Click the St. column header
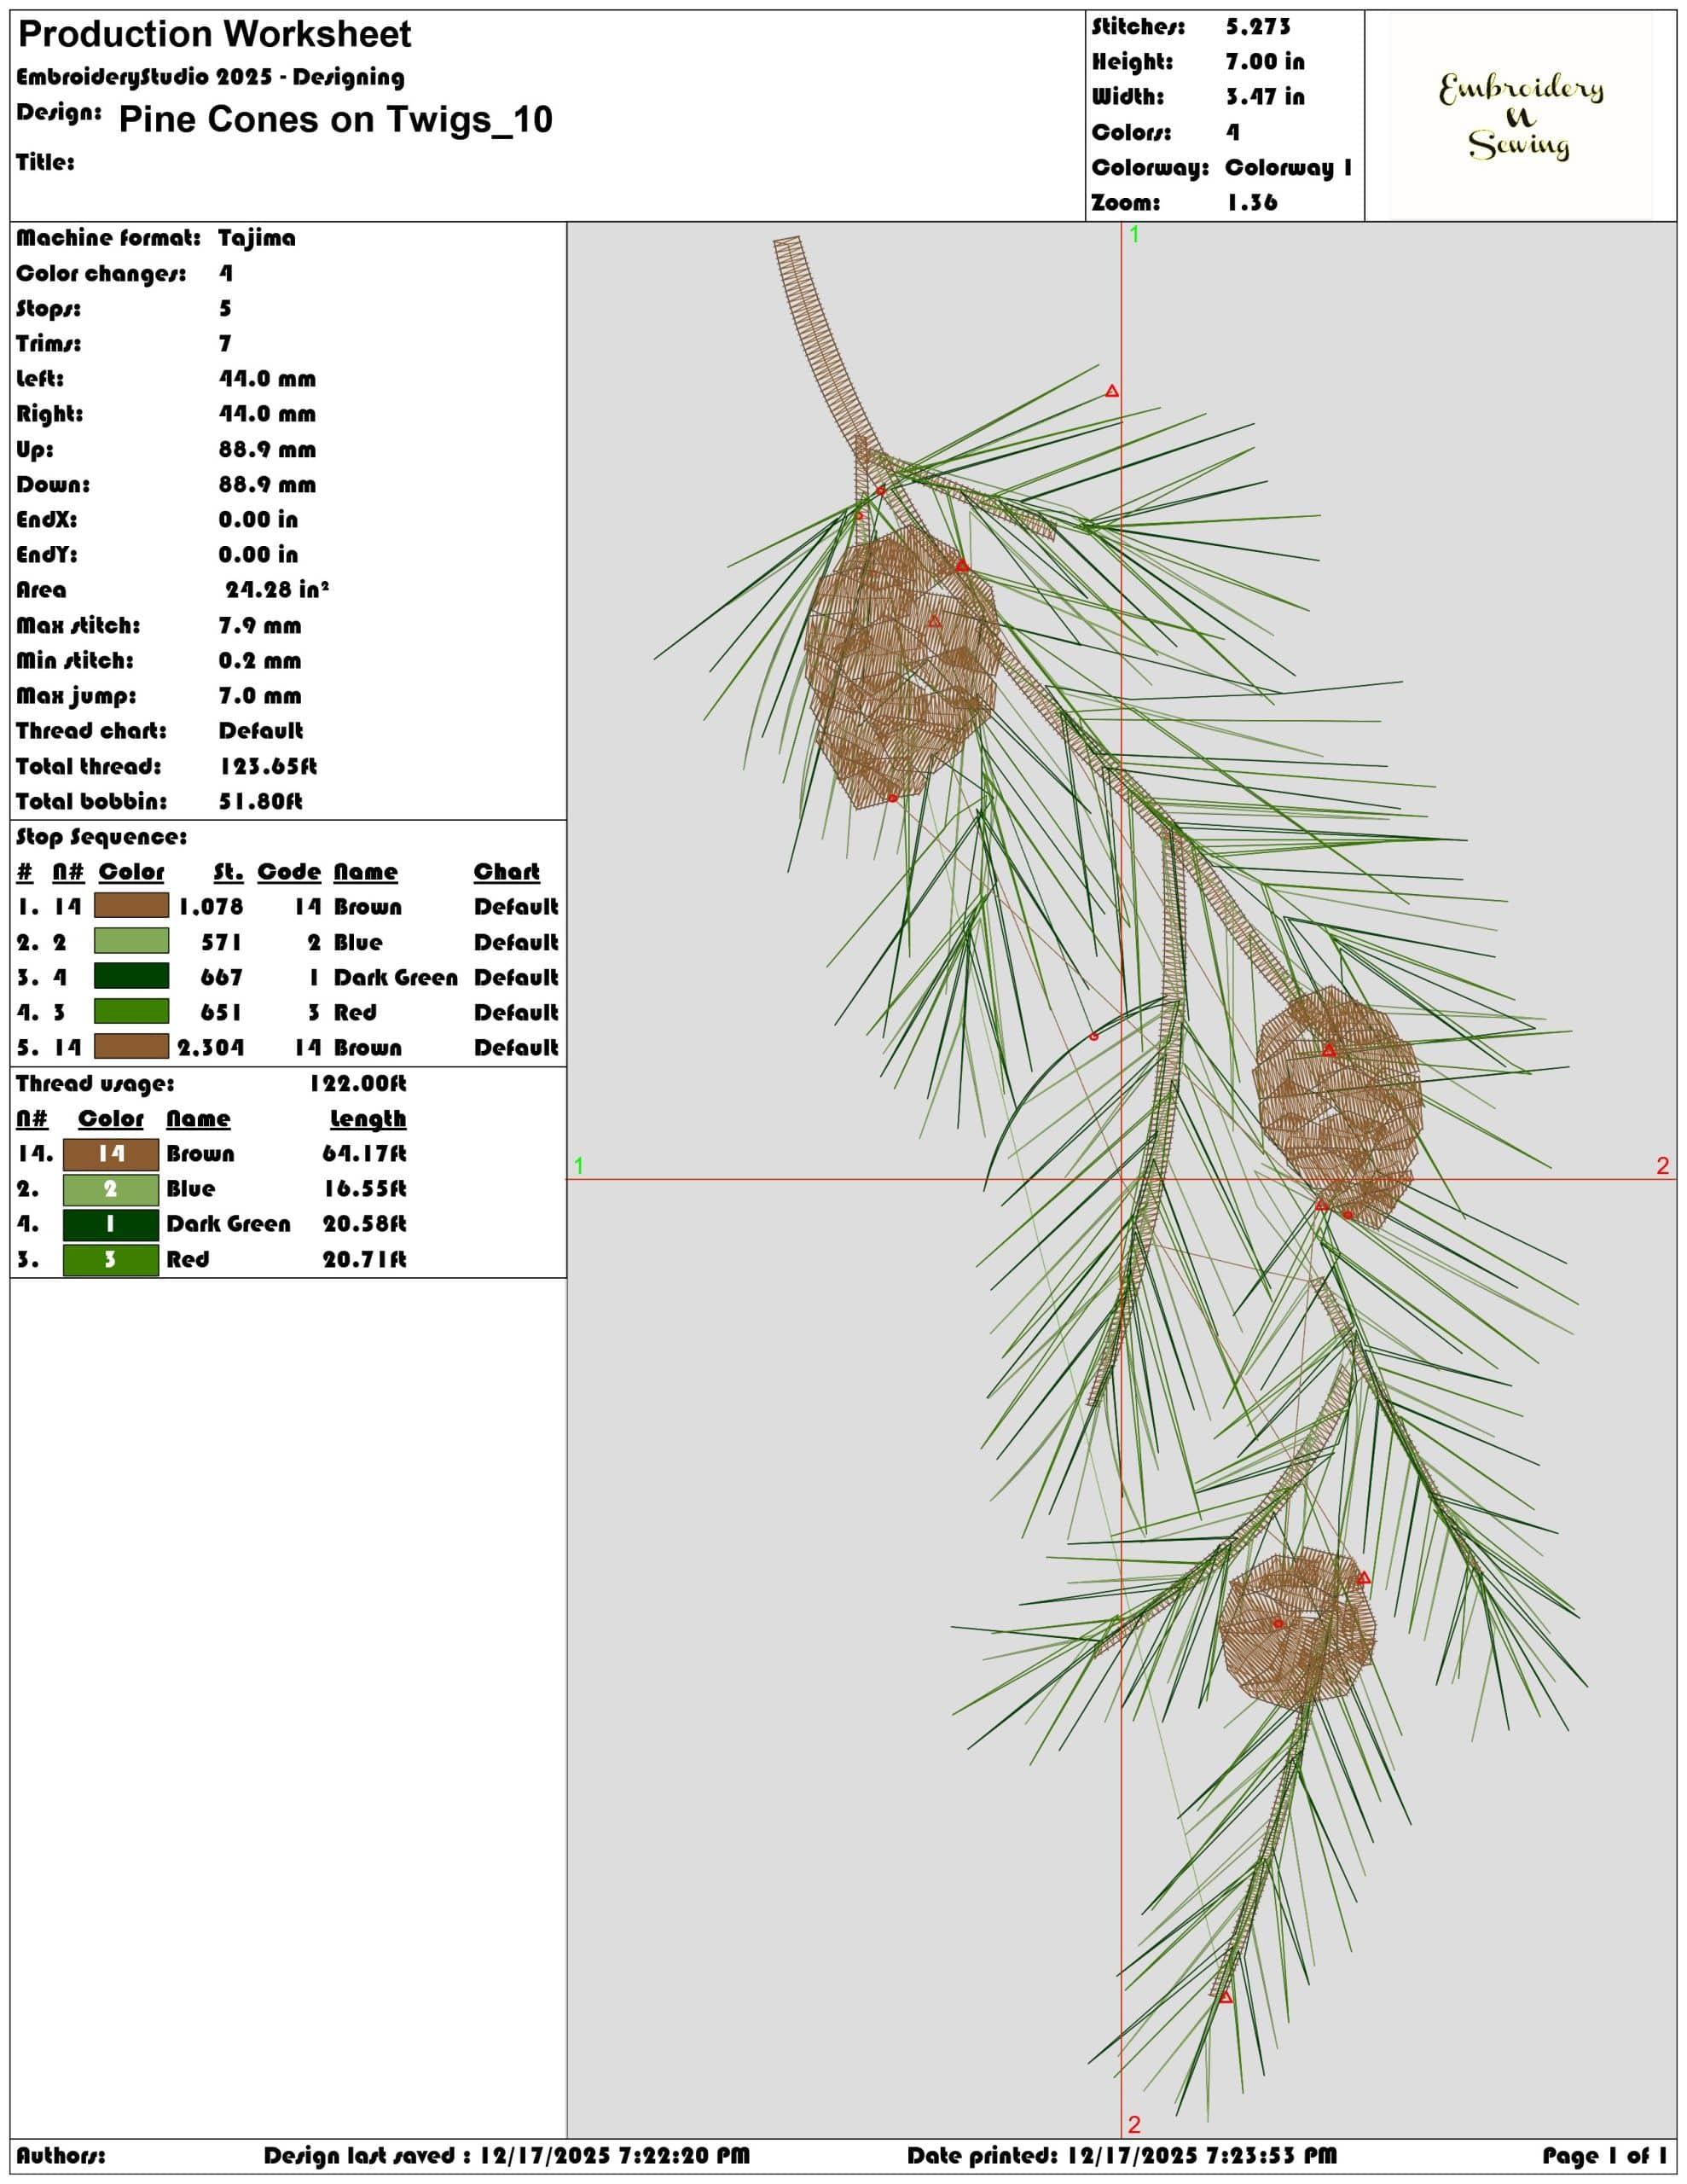 point(228,872)
